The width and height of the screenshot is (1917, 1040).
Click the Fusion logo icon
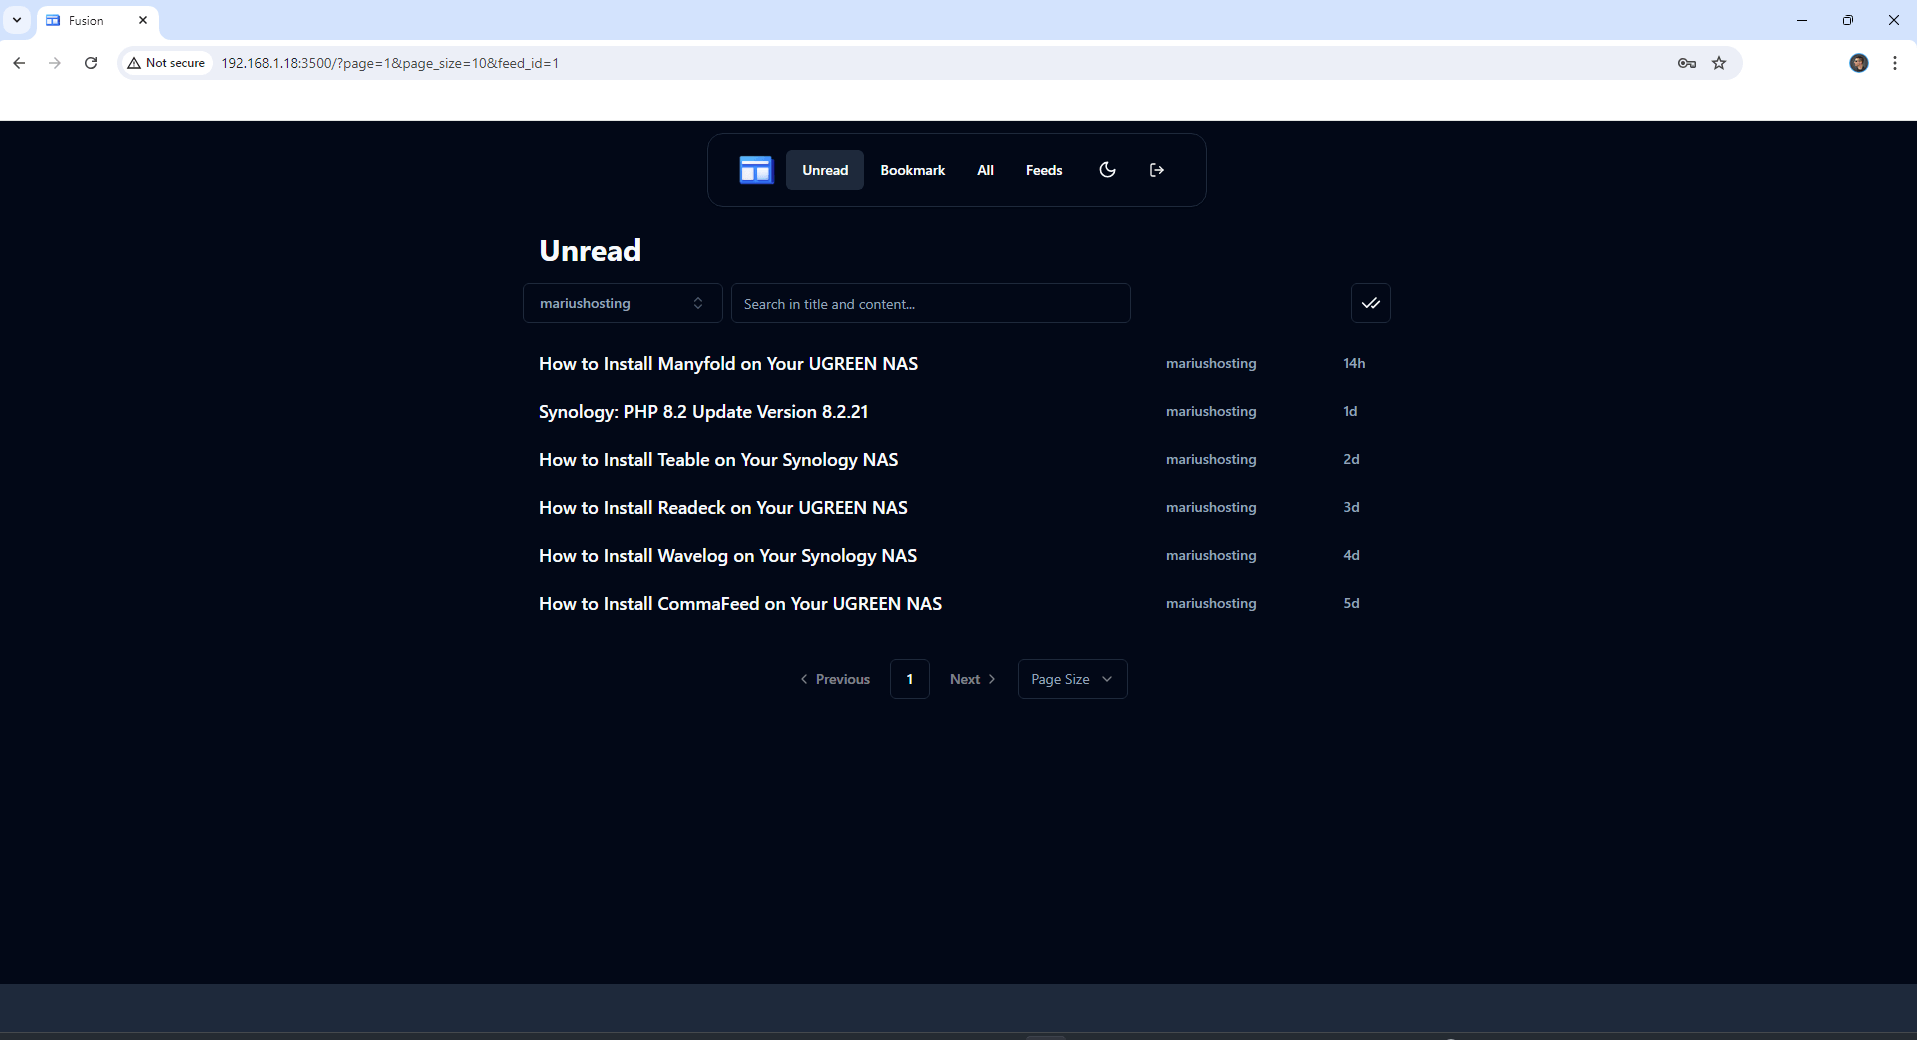(x=755, y=170)
